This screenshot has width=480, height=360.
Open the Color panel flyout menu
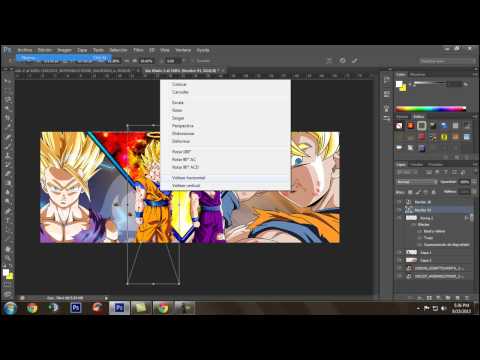tap(475, 74)
